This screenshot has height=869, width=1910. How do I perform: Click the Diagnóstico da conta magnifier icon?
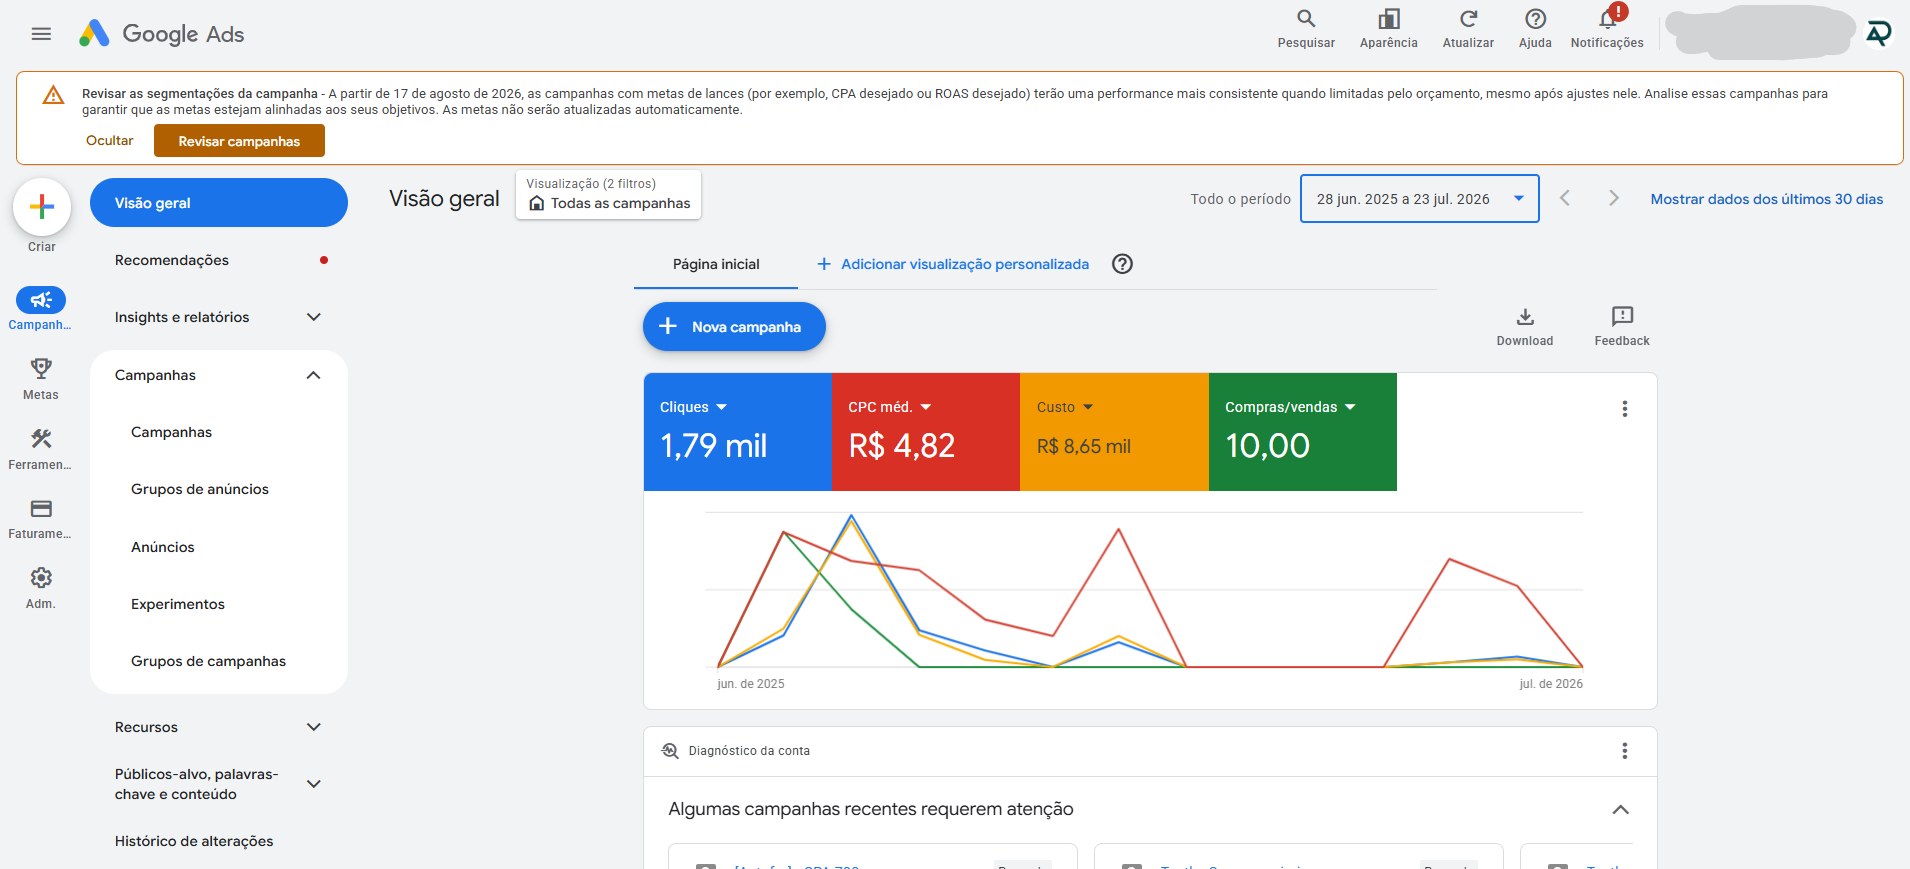(670, 751)
